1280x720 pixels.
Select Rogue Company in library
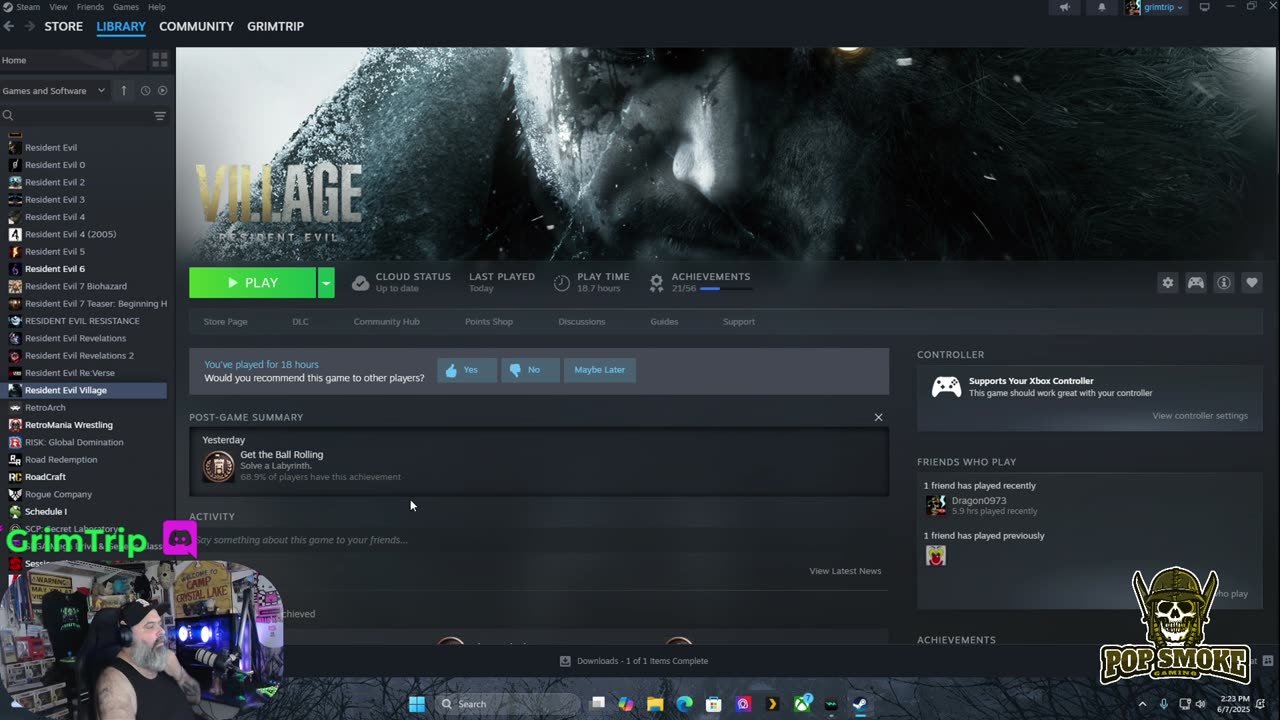(58, 494)
